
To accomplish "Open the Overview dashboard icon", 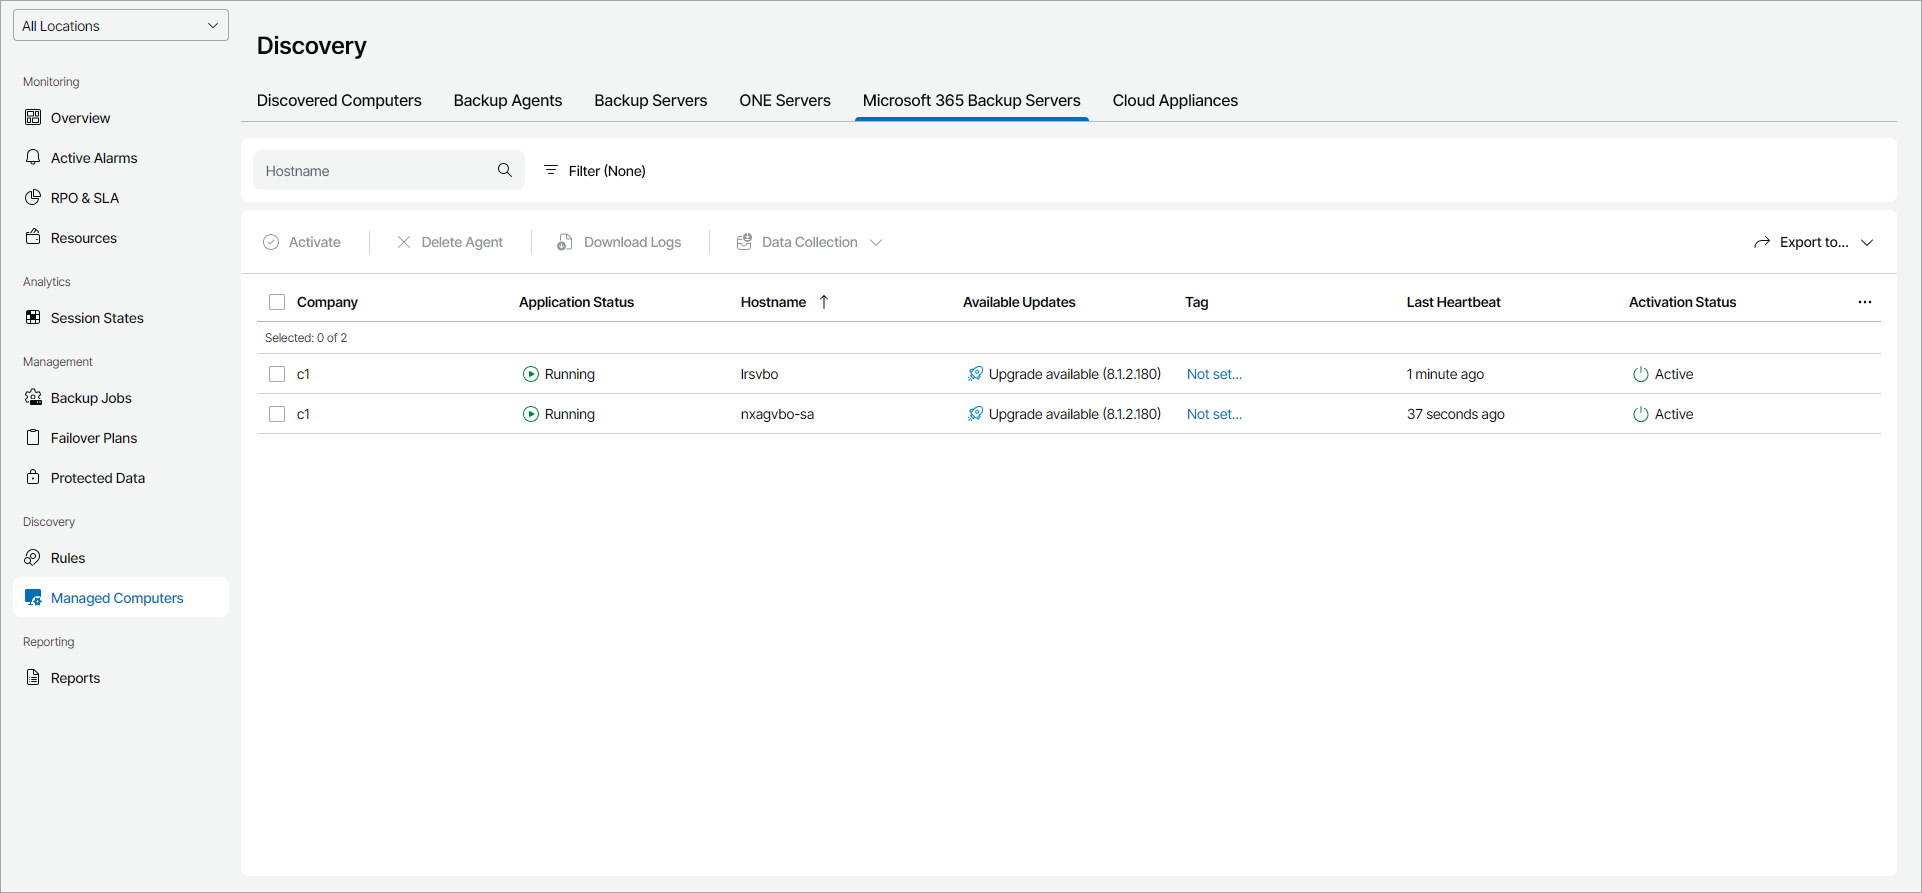I will pos(33,118).
